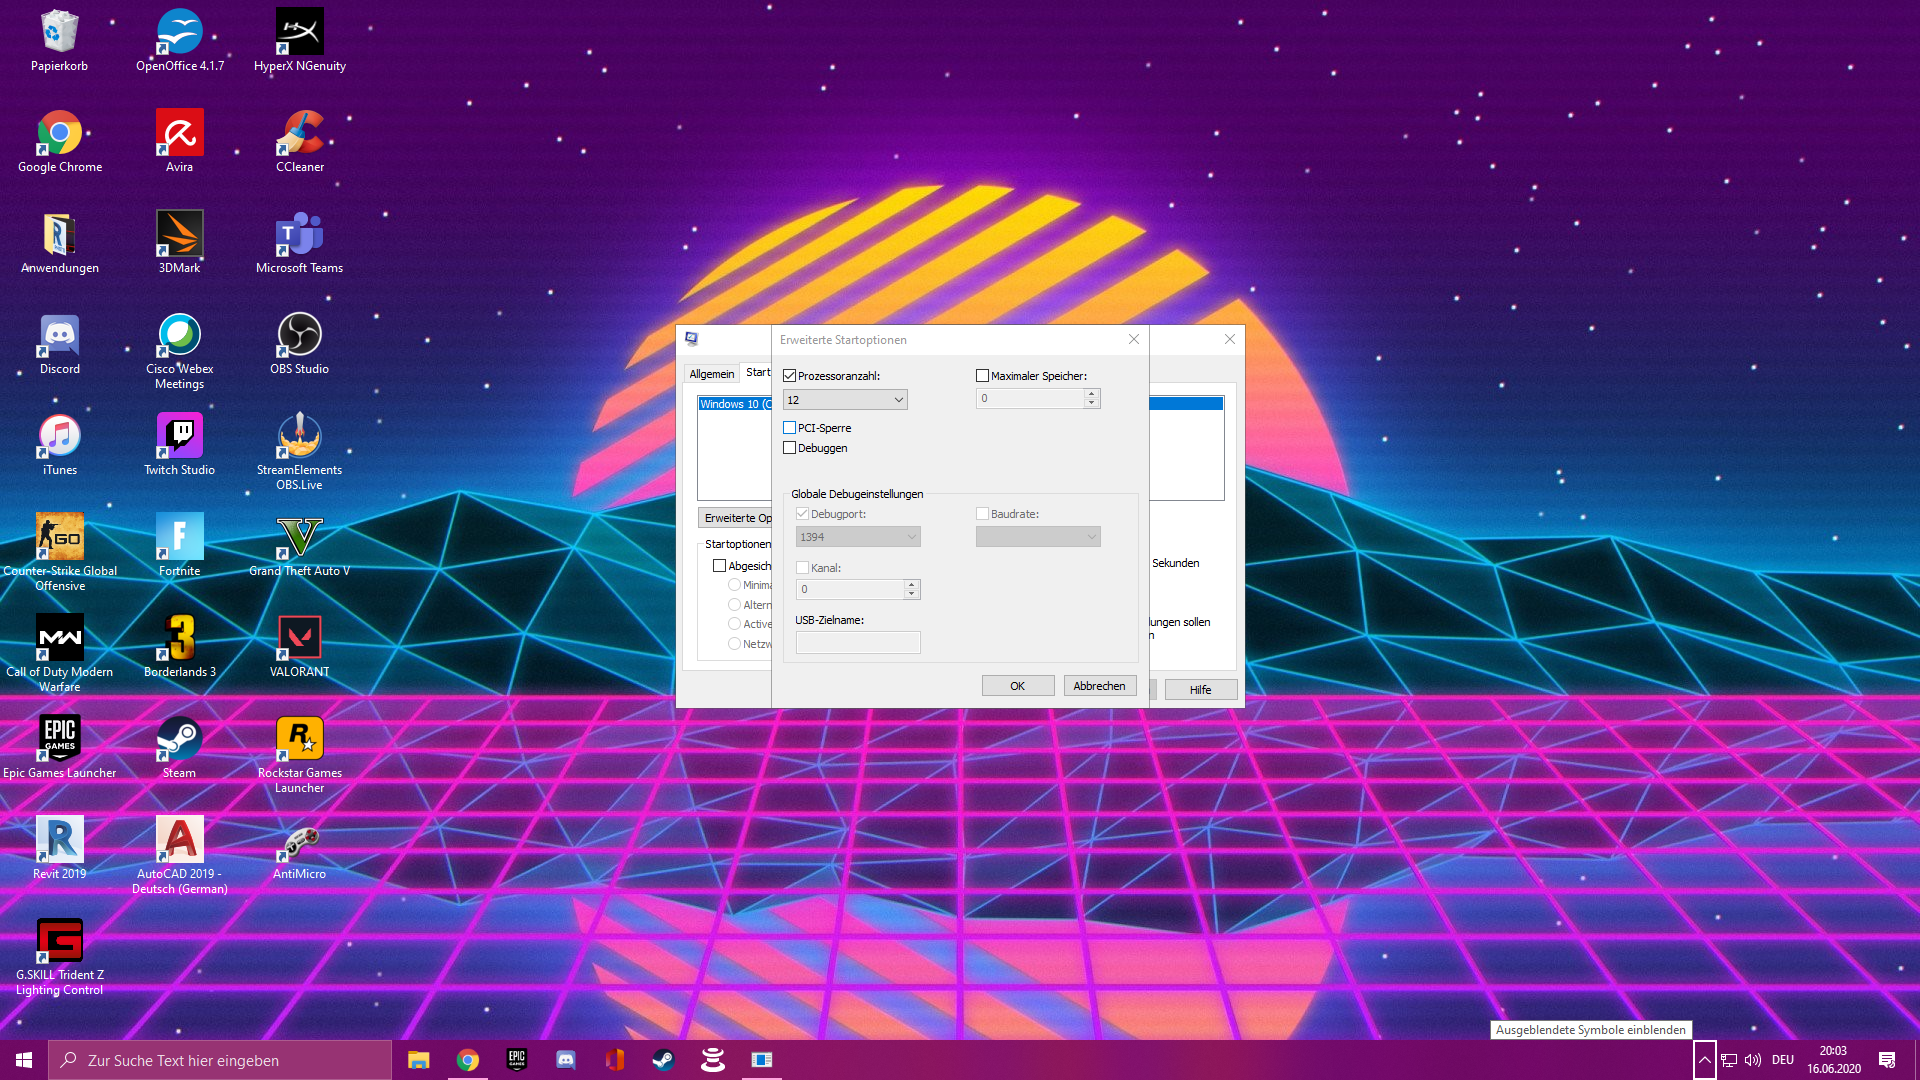The width and height of the screenshot is (1920, 1080).
Task: Open the 3DMark desktop shortcut
Action: (x=179, y=236)
